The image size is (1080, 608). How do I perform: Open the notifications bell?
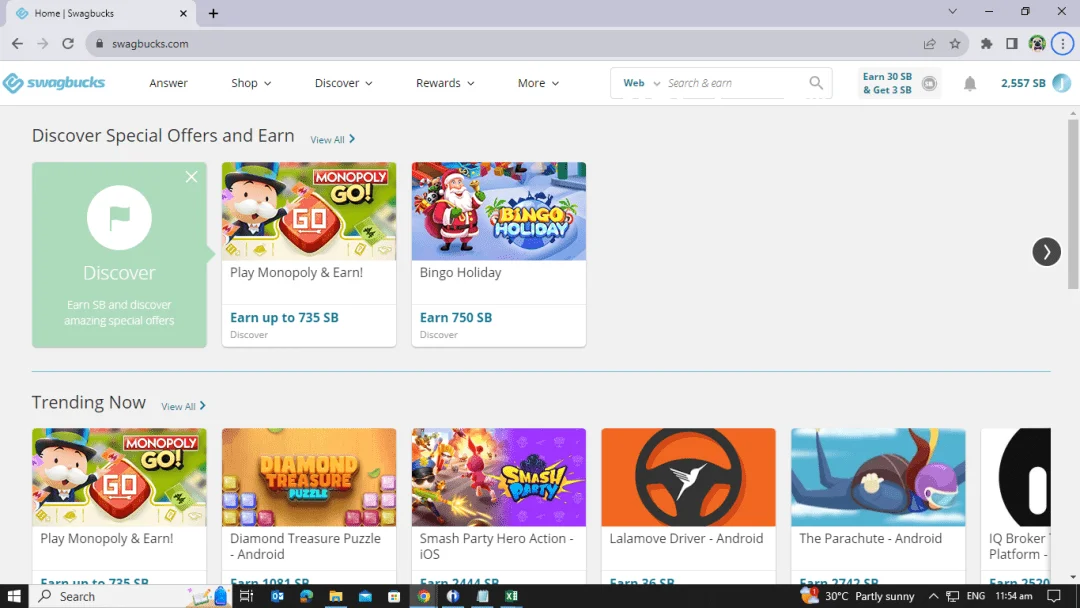point(970,83)
